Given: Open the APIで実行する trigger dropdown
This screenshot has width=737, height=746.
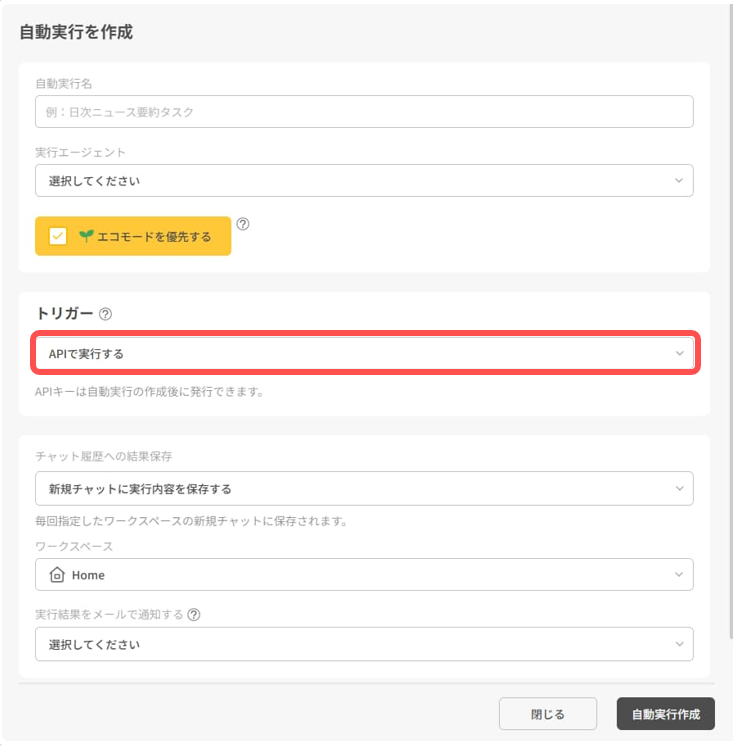Looking at the screenshot, I should [364, 353].
